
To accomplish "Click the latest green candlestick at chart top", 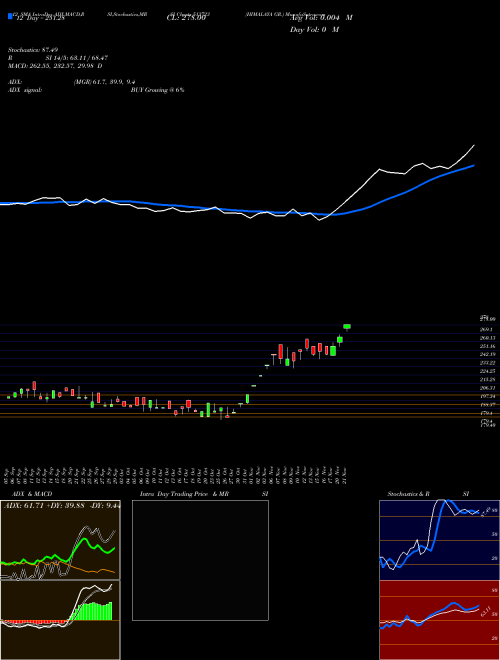I will (x=347, y=327).
